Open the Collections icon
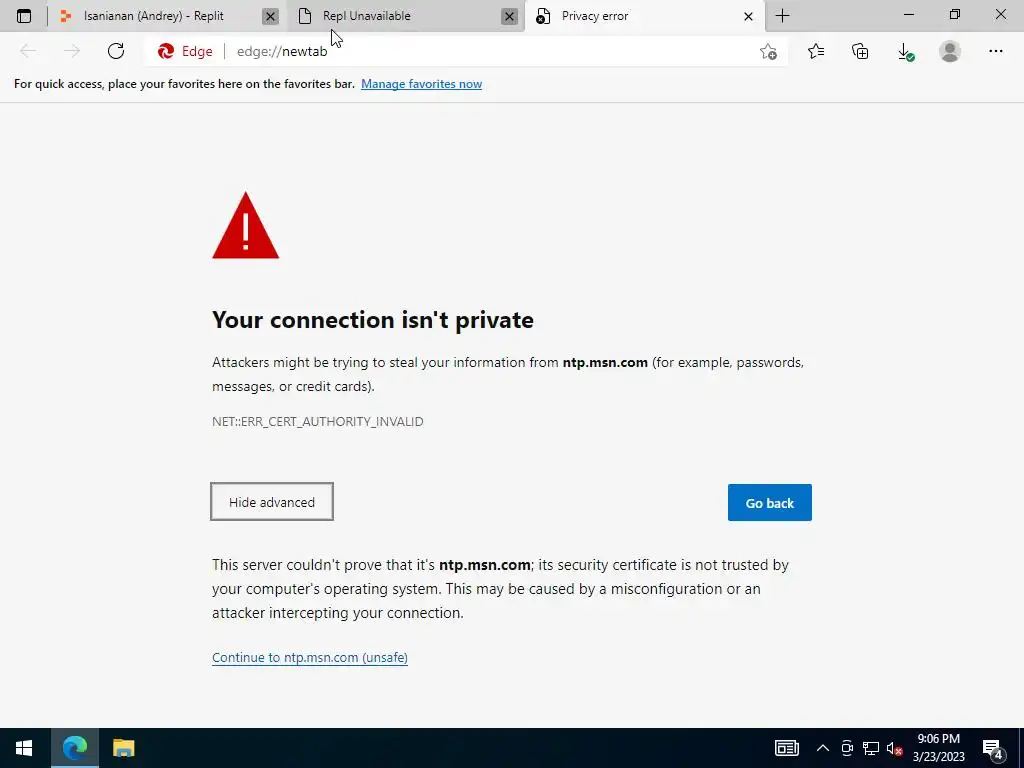 [861, 51]
